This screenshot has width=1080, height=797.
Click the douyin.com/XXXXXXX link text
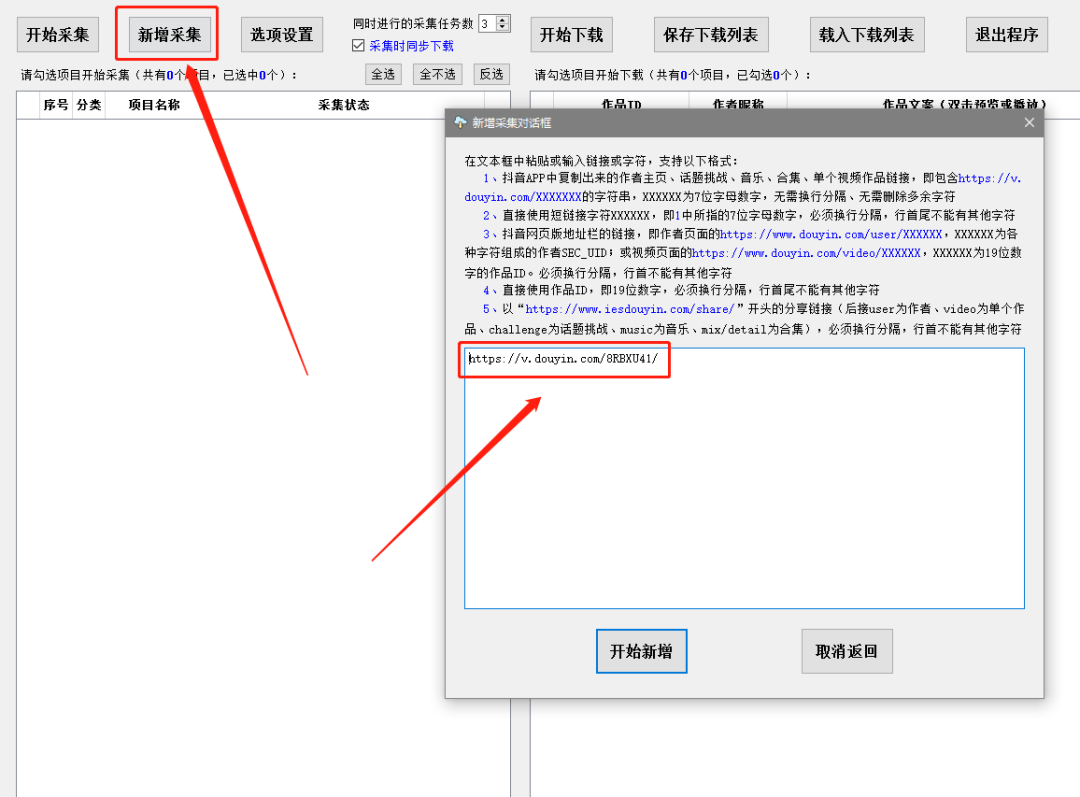[523, 197]
